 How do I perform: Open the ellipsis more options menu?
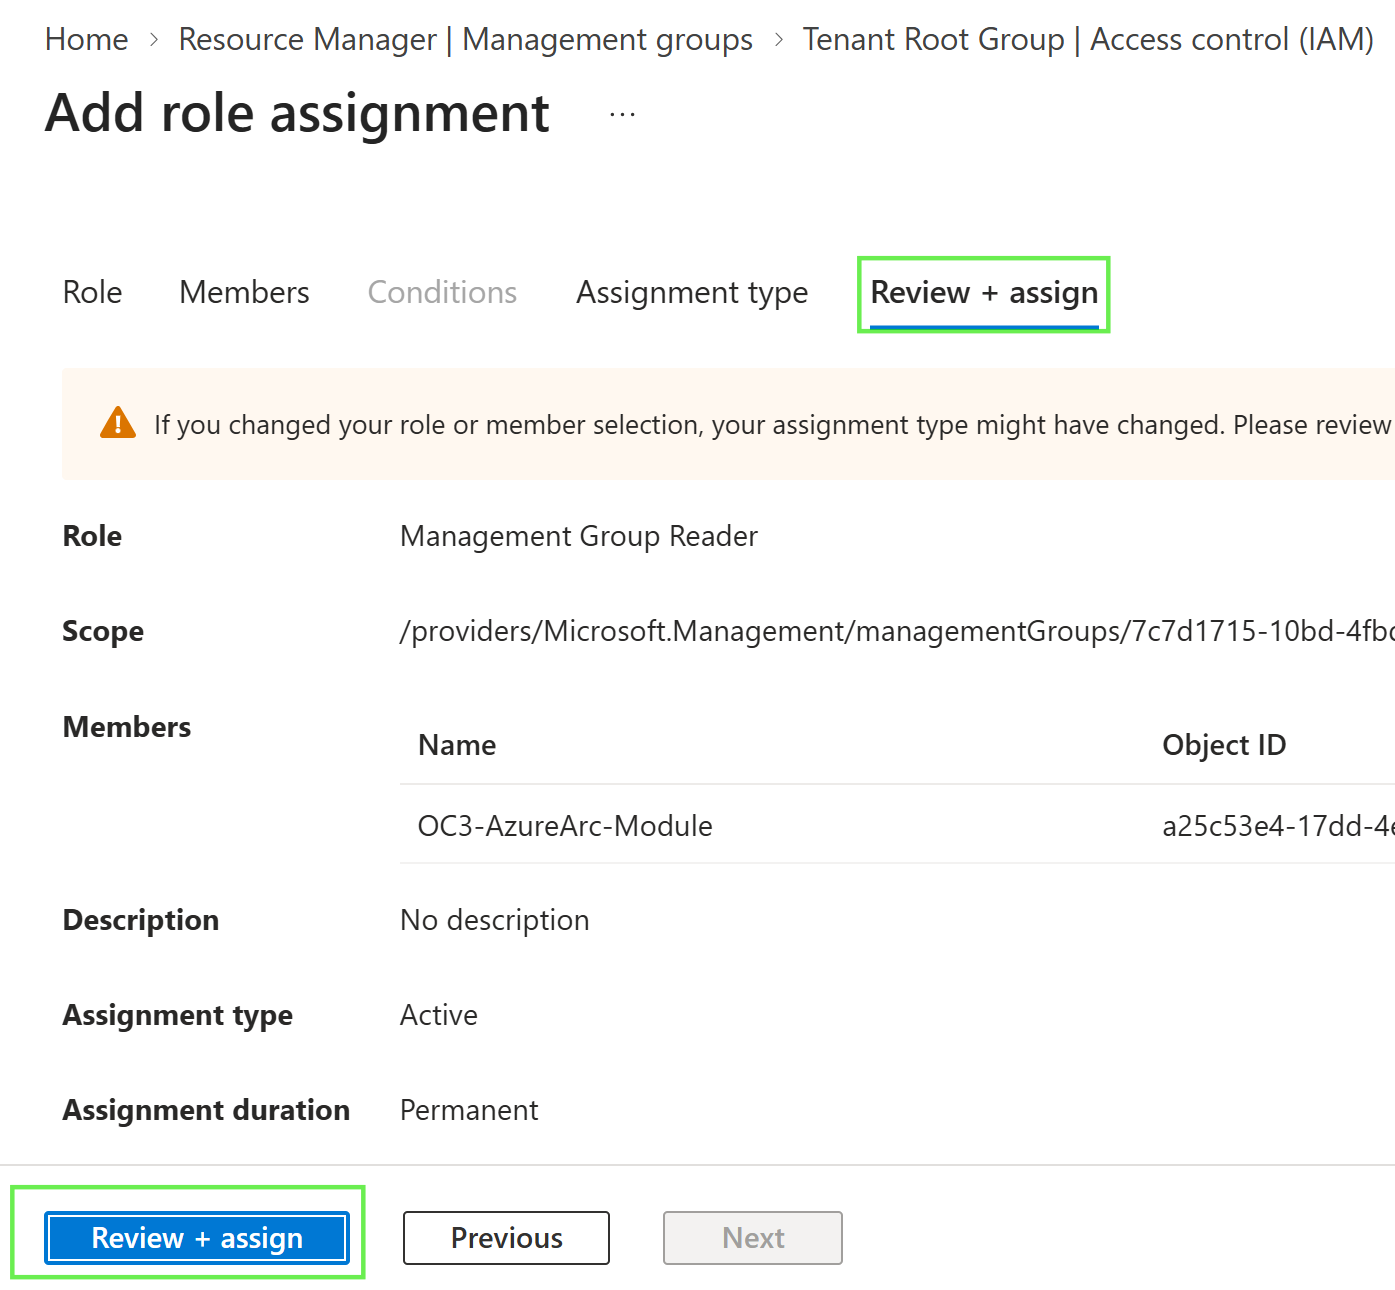[x=622, y=114]
